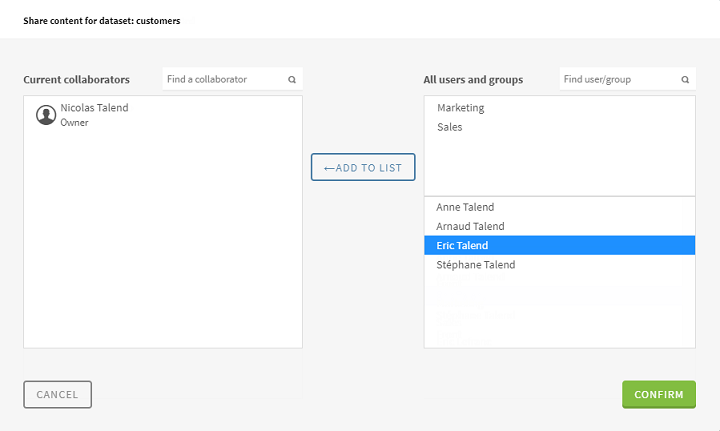720x431 pixels.
Task: Click the magnifier icon in user/group search
Action: pyautogui.click(x=686, y=79)
